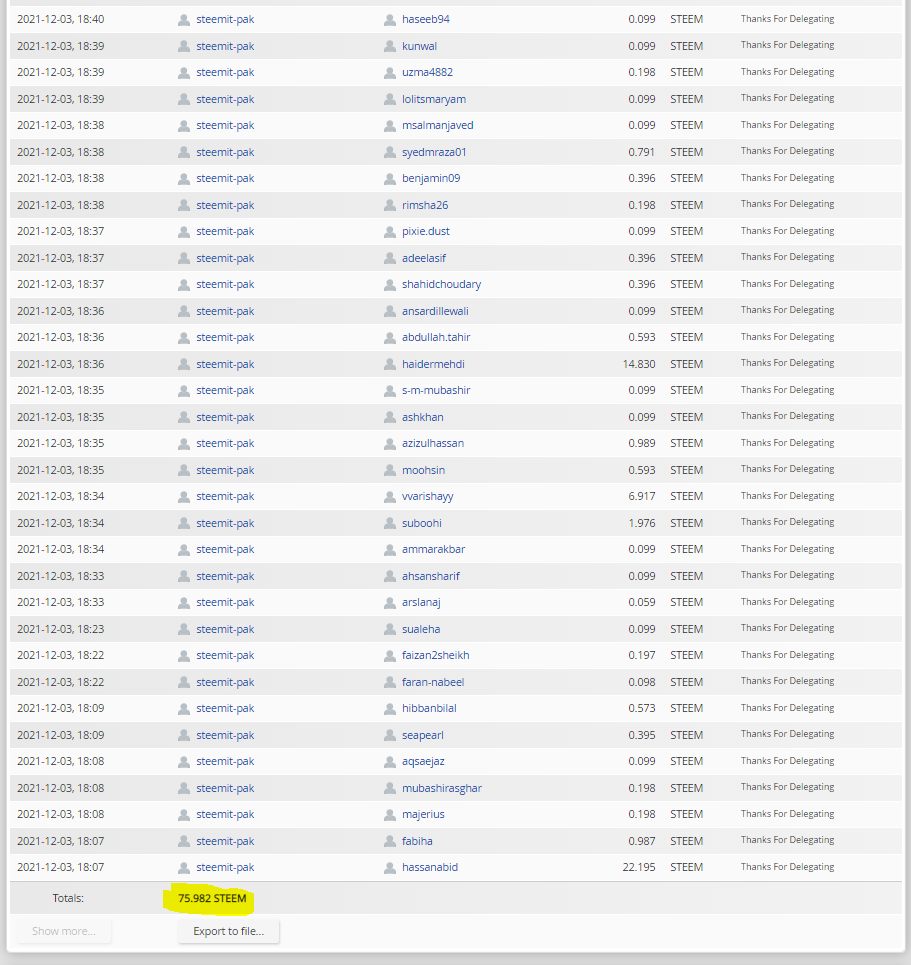Click the avatar icon beside haidermehdi
The height and width of the screenshot is (965, 911).
pos(390,364)
